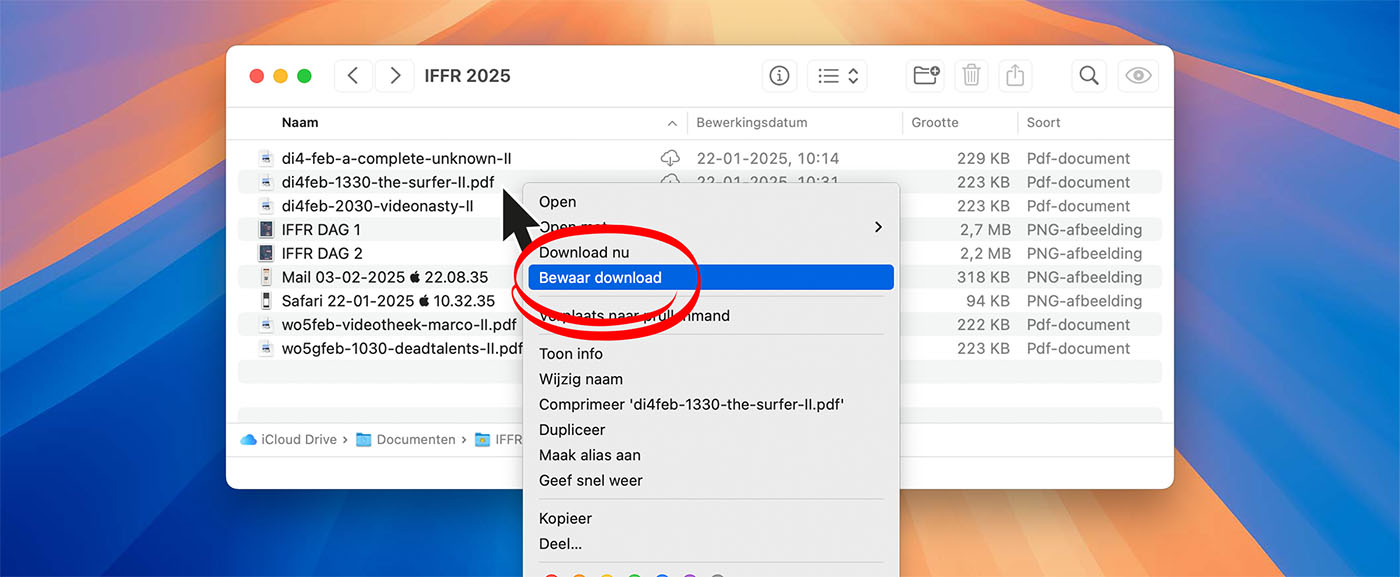Screen dimensions: 1400x577
Task: Toggle sort order arrow in Naam column
Action: tap(671, 123)
